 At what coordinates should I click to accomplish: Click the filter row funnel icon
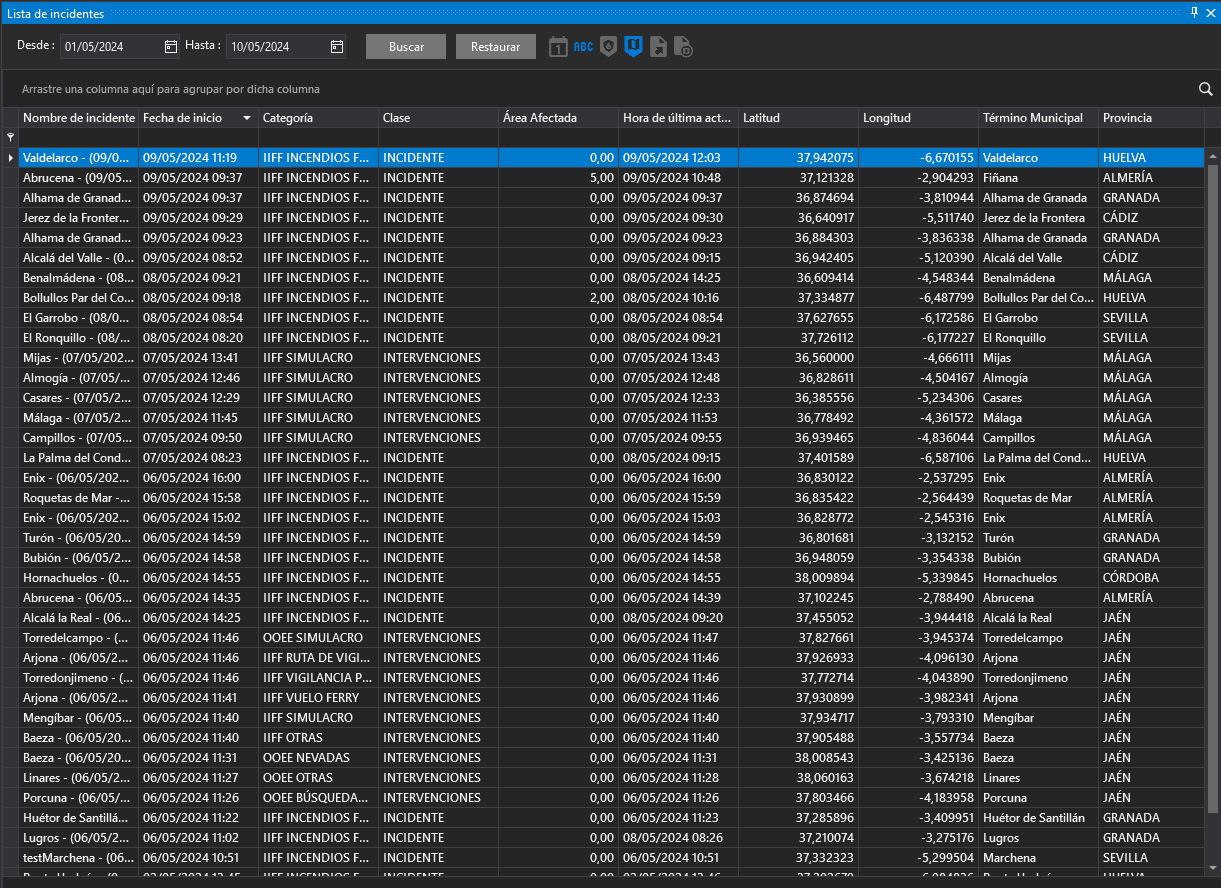point(11,137)
